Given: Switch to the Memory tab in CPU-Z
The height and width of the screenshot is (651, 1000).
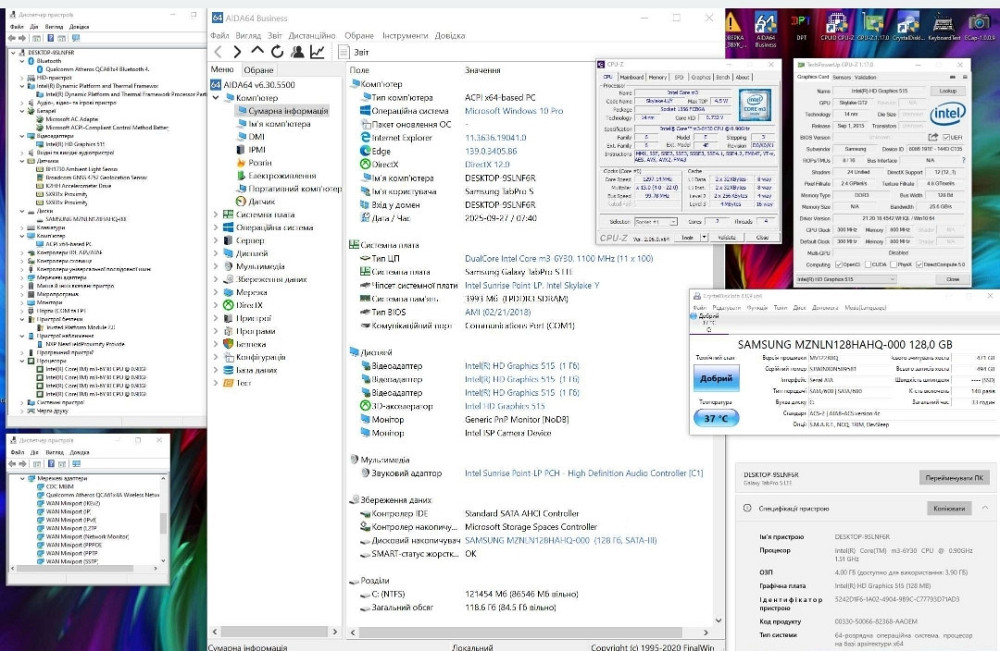Looking at the screenshot, I should click(657, 77).
